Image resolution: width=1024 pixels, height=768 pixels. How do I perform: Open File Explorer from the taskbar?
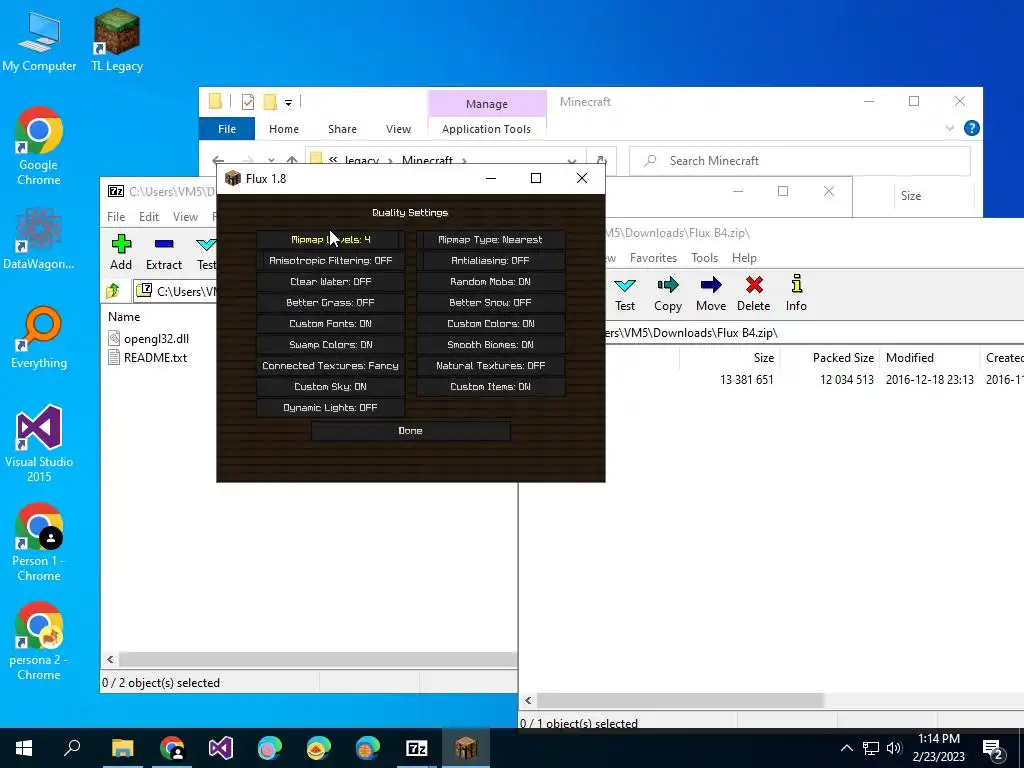[122, 748]
